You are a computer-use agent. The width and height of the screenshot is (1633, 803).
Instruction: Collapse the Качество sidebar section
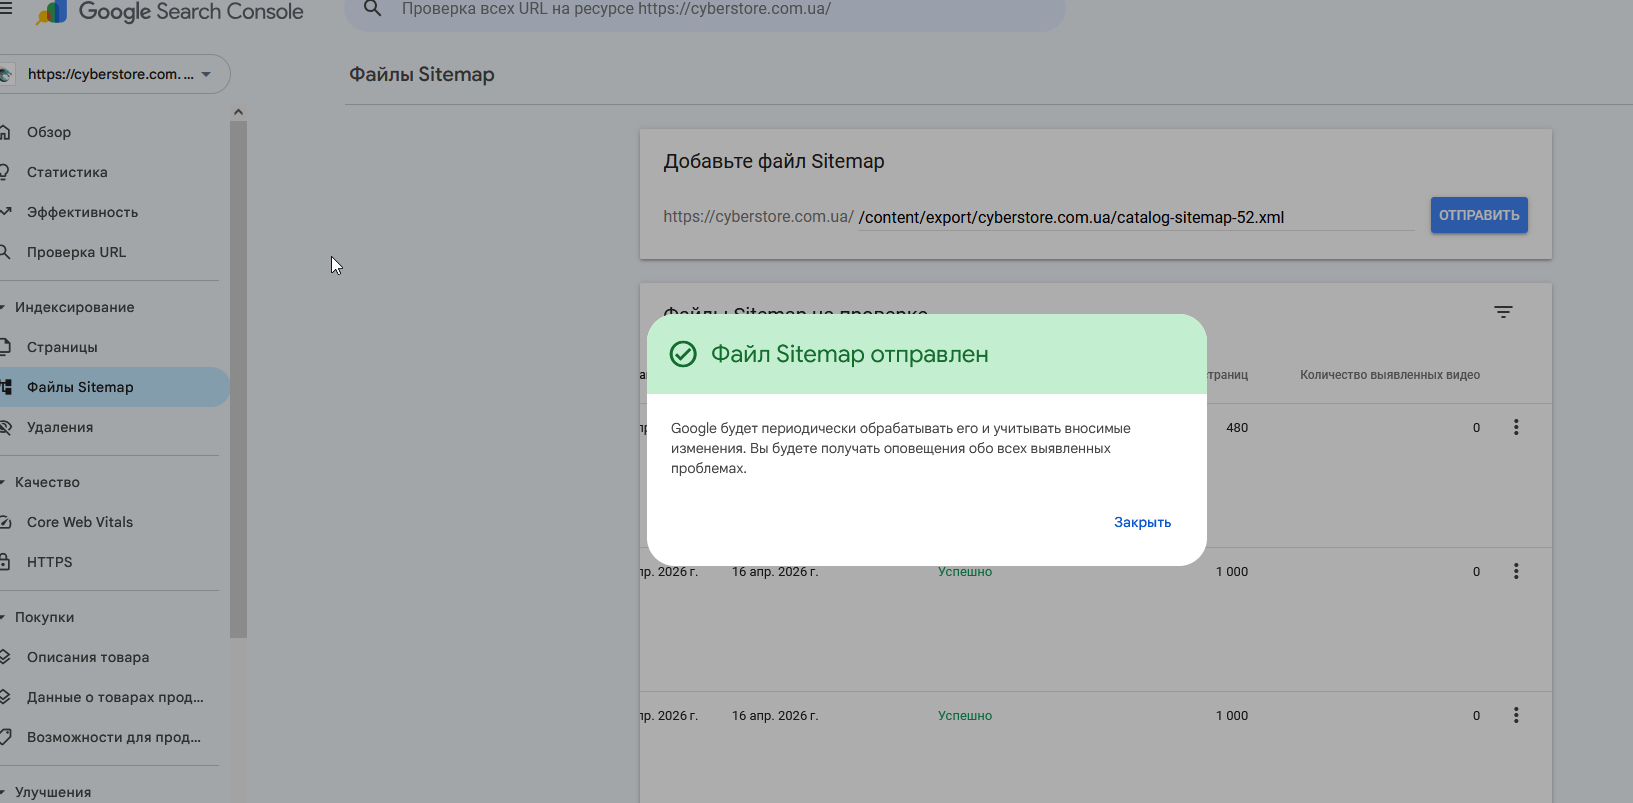tap(4, 482)
